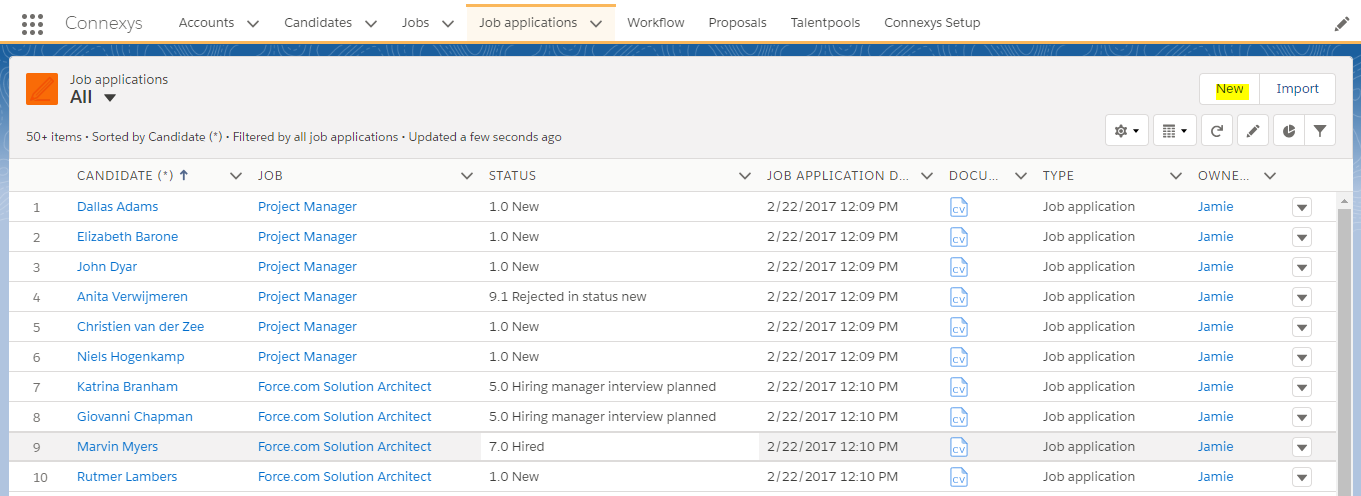Switch to the Workflow tab
The height and width of the screenshot is (496, 1361).
tap(656, 22)
